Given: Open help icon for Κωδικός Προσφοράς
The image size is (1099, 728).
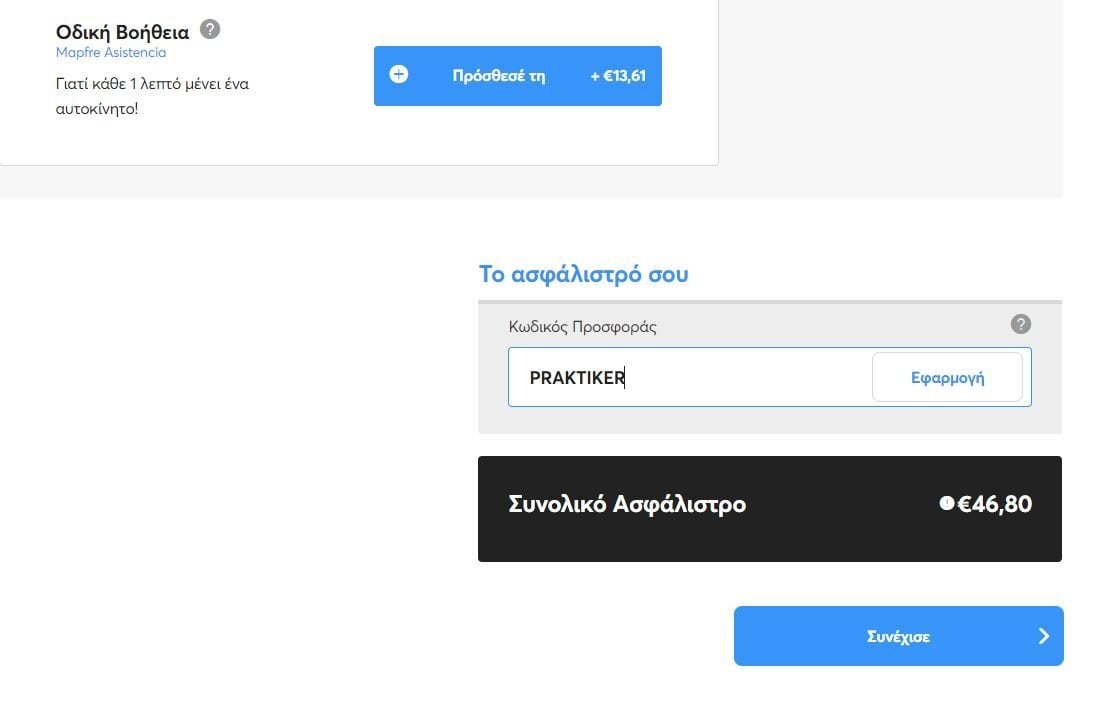Looking at the screenshot, I should pos(1020,324).
